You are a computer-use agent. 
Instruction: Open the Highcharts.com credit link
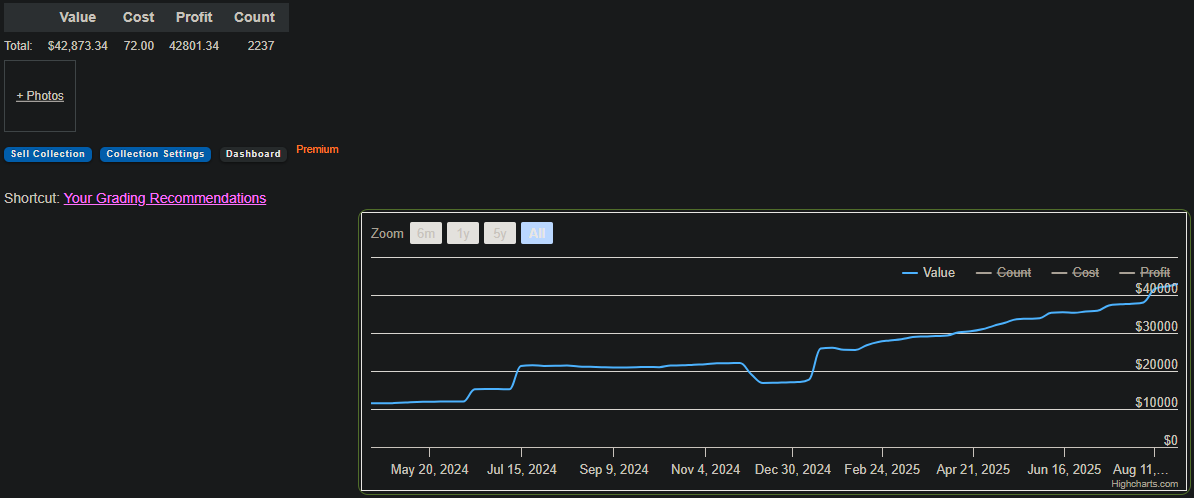click(x=1145, y=484)
